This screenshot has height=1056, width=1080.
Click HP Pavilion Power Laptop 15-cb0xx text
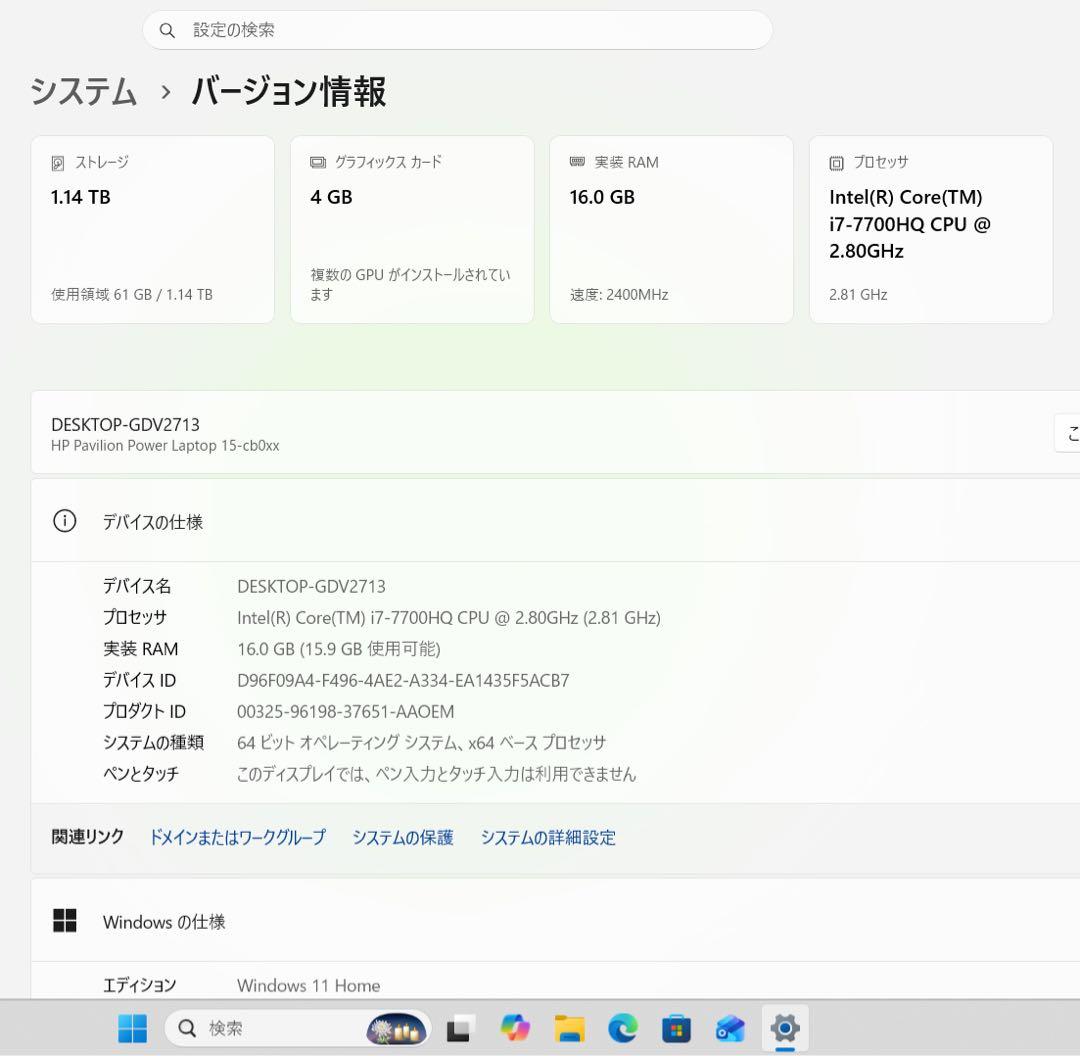click(165, 446)
